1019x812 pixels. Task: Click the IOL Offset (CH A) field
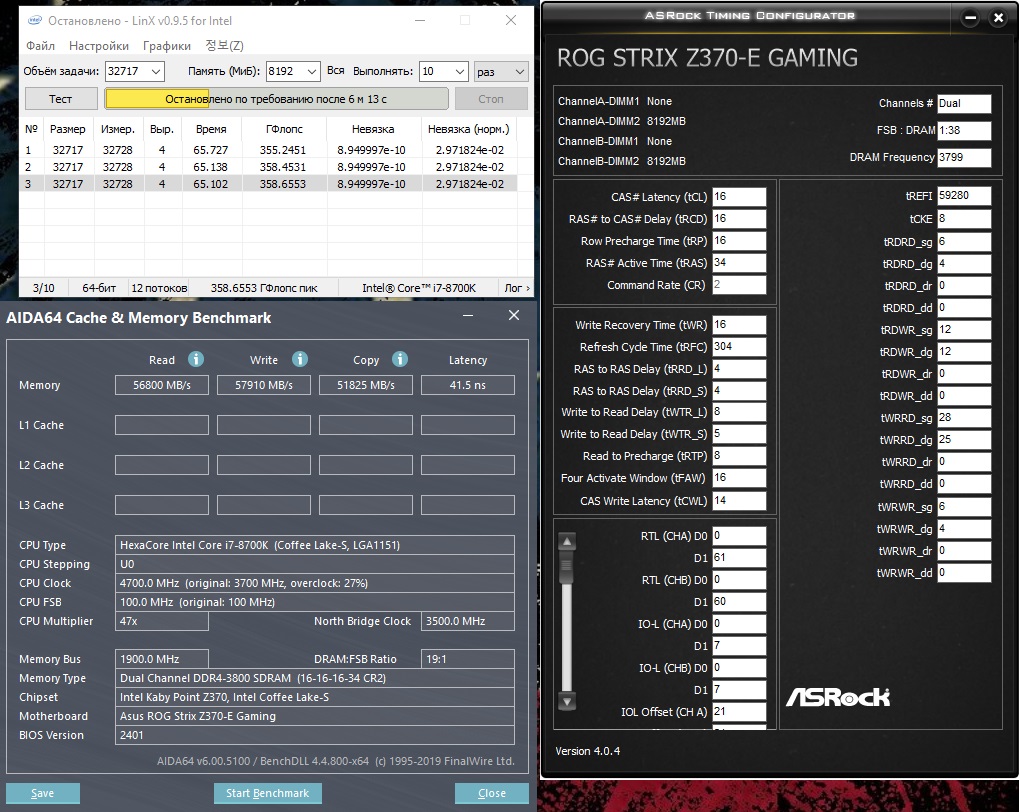(x=739, y=712)
